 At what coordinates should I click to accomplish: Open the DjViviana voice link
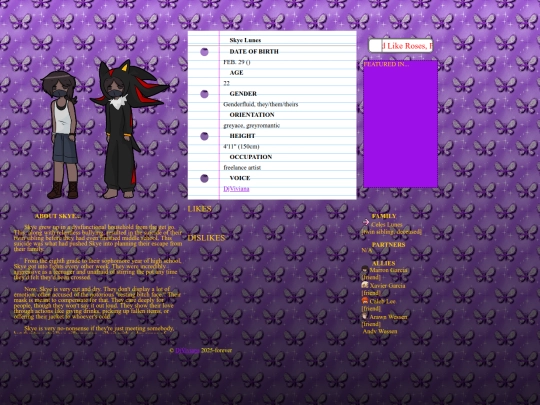(236, 189)
